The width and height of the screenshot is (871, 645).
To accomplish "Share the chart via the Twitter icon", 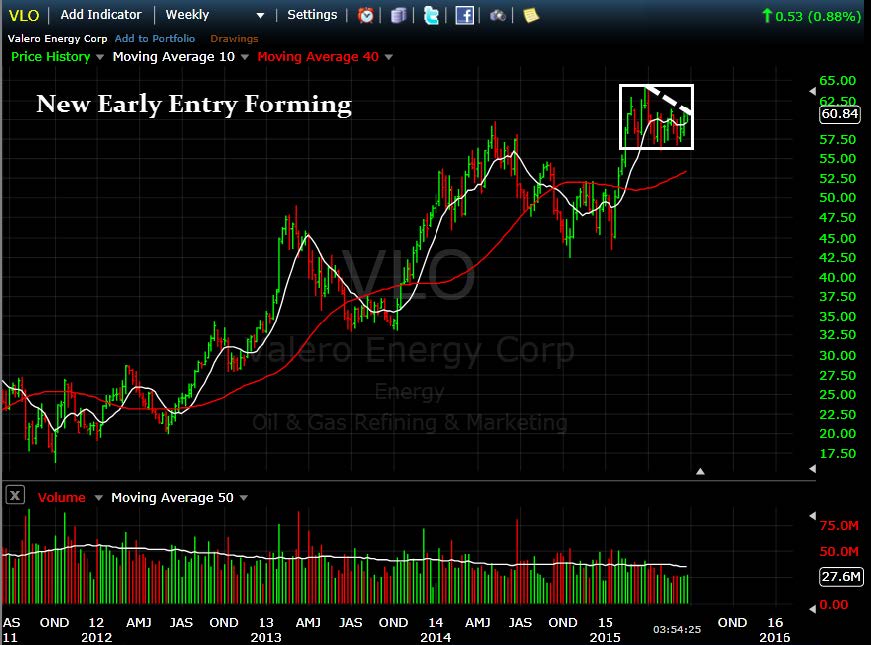I will coord(431,16).
